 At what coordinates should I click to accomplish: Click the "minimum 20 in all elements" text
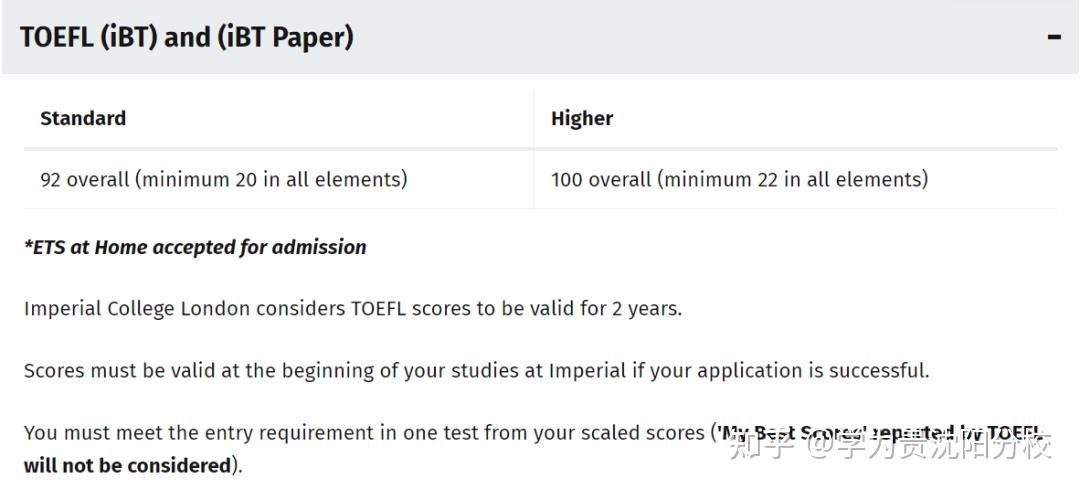pyautogui.click(x=272, y=179)
